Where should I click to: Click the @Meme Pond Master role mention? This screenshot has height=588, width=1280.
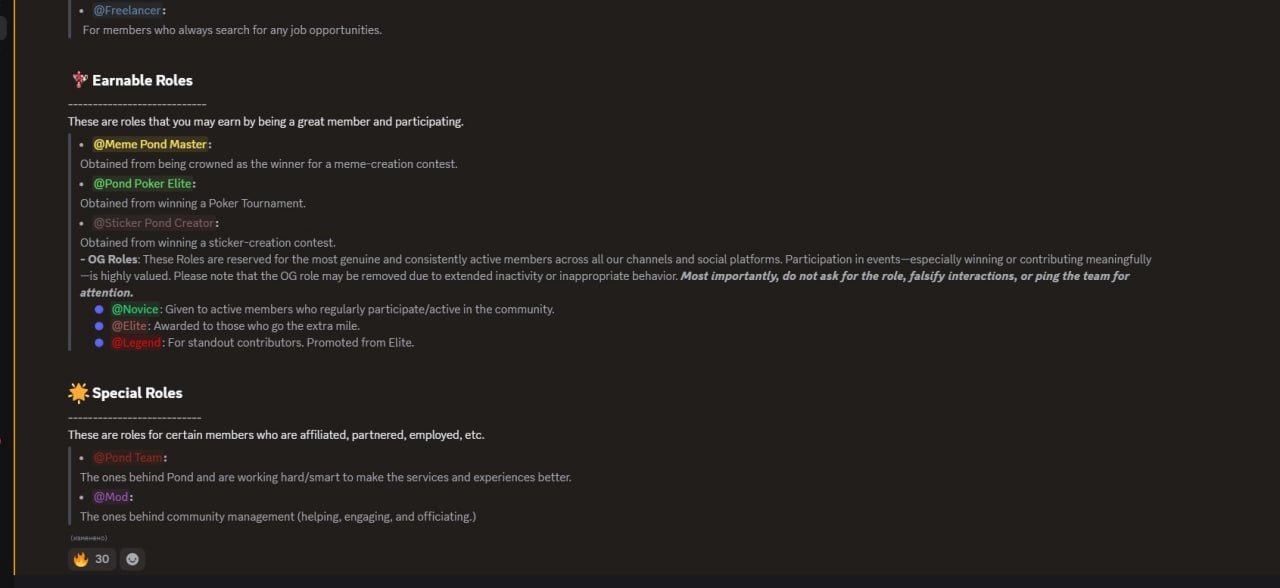click(x=150, y=144)
